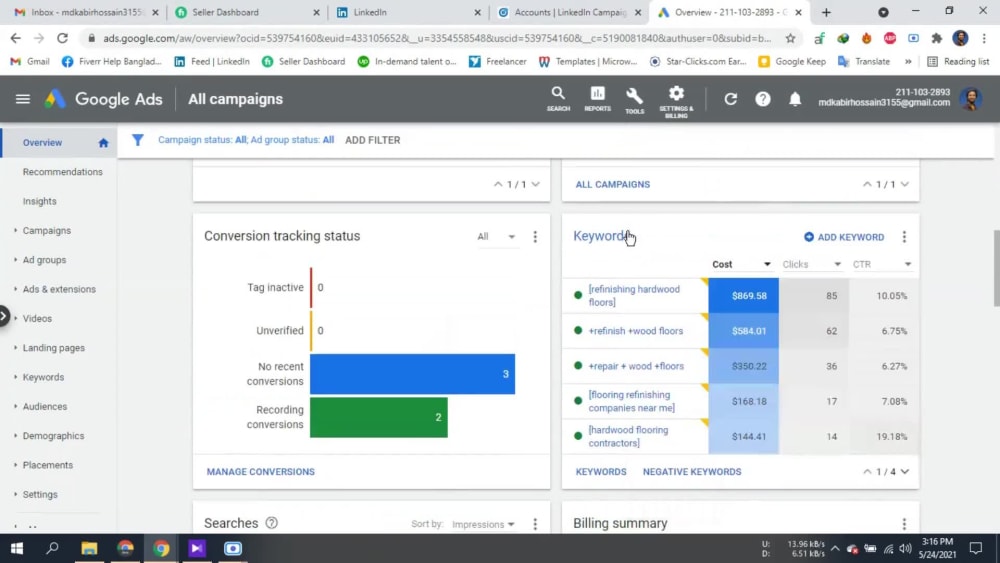
Task: Open Settings & Billing gear
Action: click(x=676, y=102)
